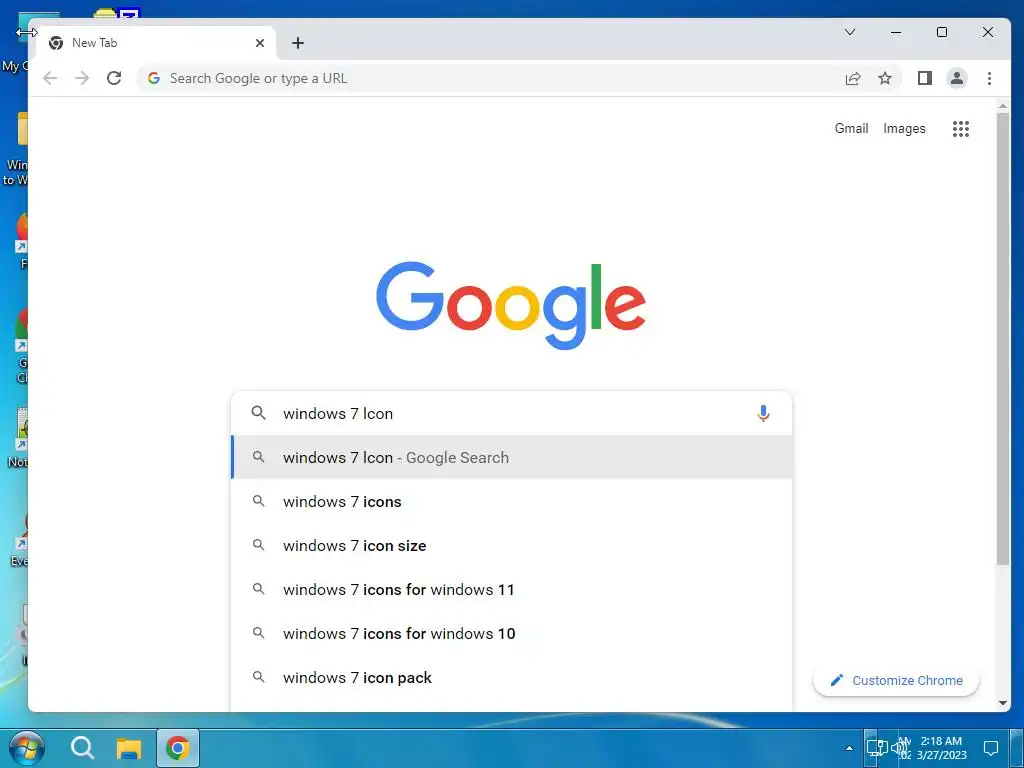Click the browser Forward arrow

point(82,78)
